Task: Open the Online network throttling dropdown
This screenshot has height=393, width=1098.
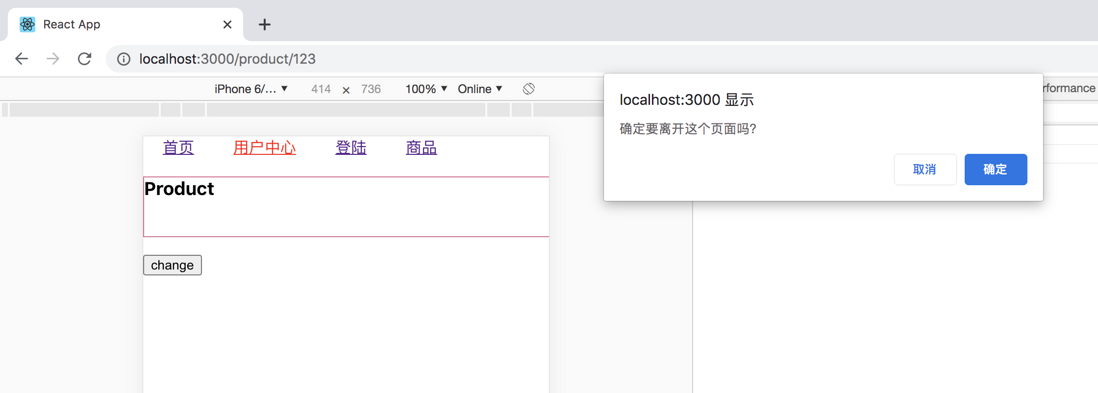Action: pos(480,89)
